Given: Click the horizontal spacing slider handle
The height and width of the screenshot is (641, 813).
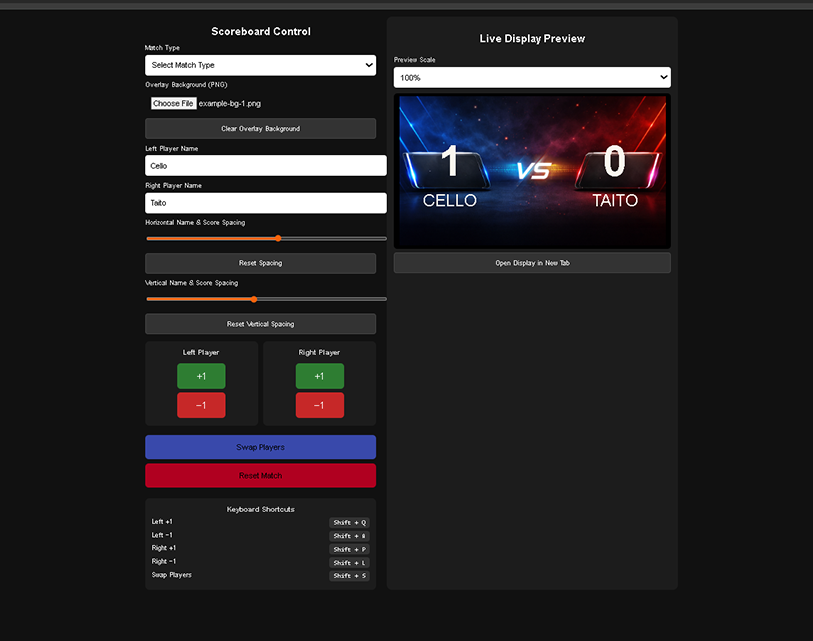Looking at the screenshot, I should 277,238.
